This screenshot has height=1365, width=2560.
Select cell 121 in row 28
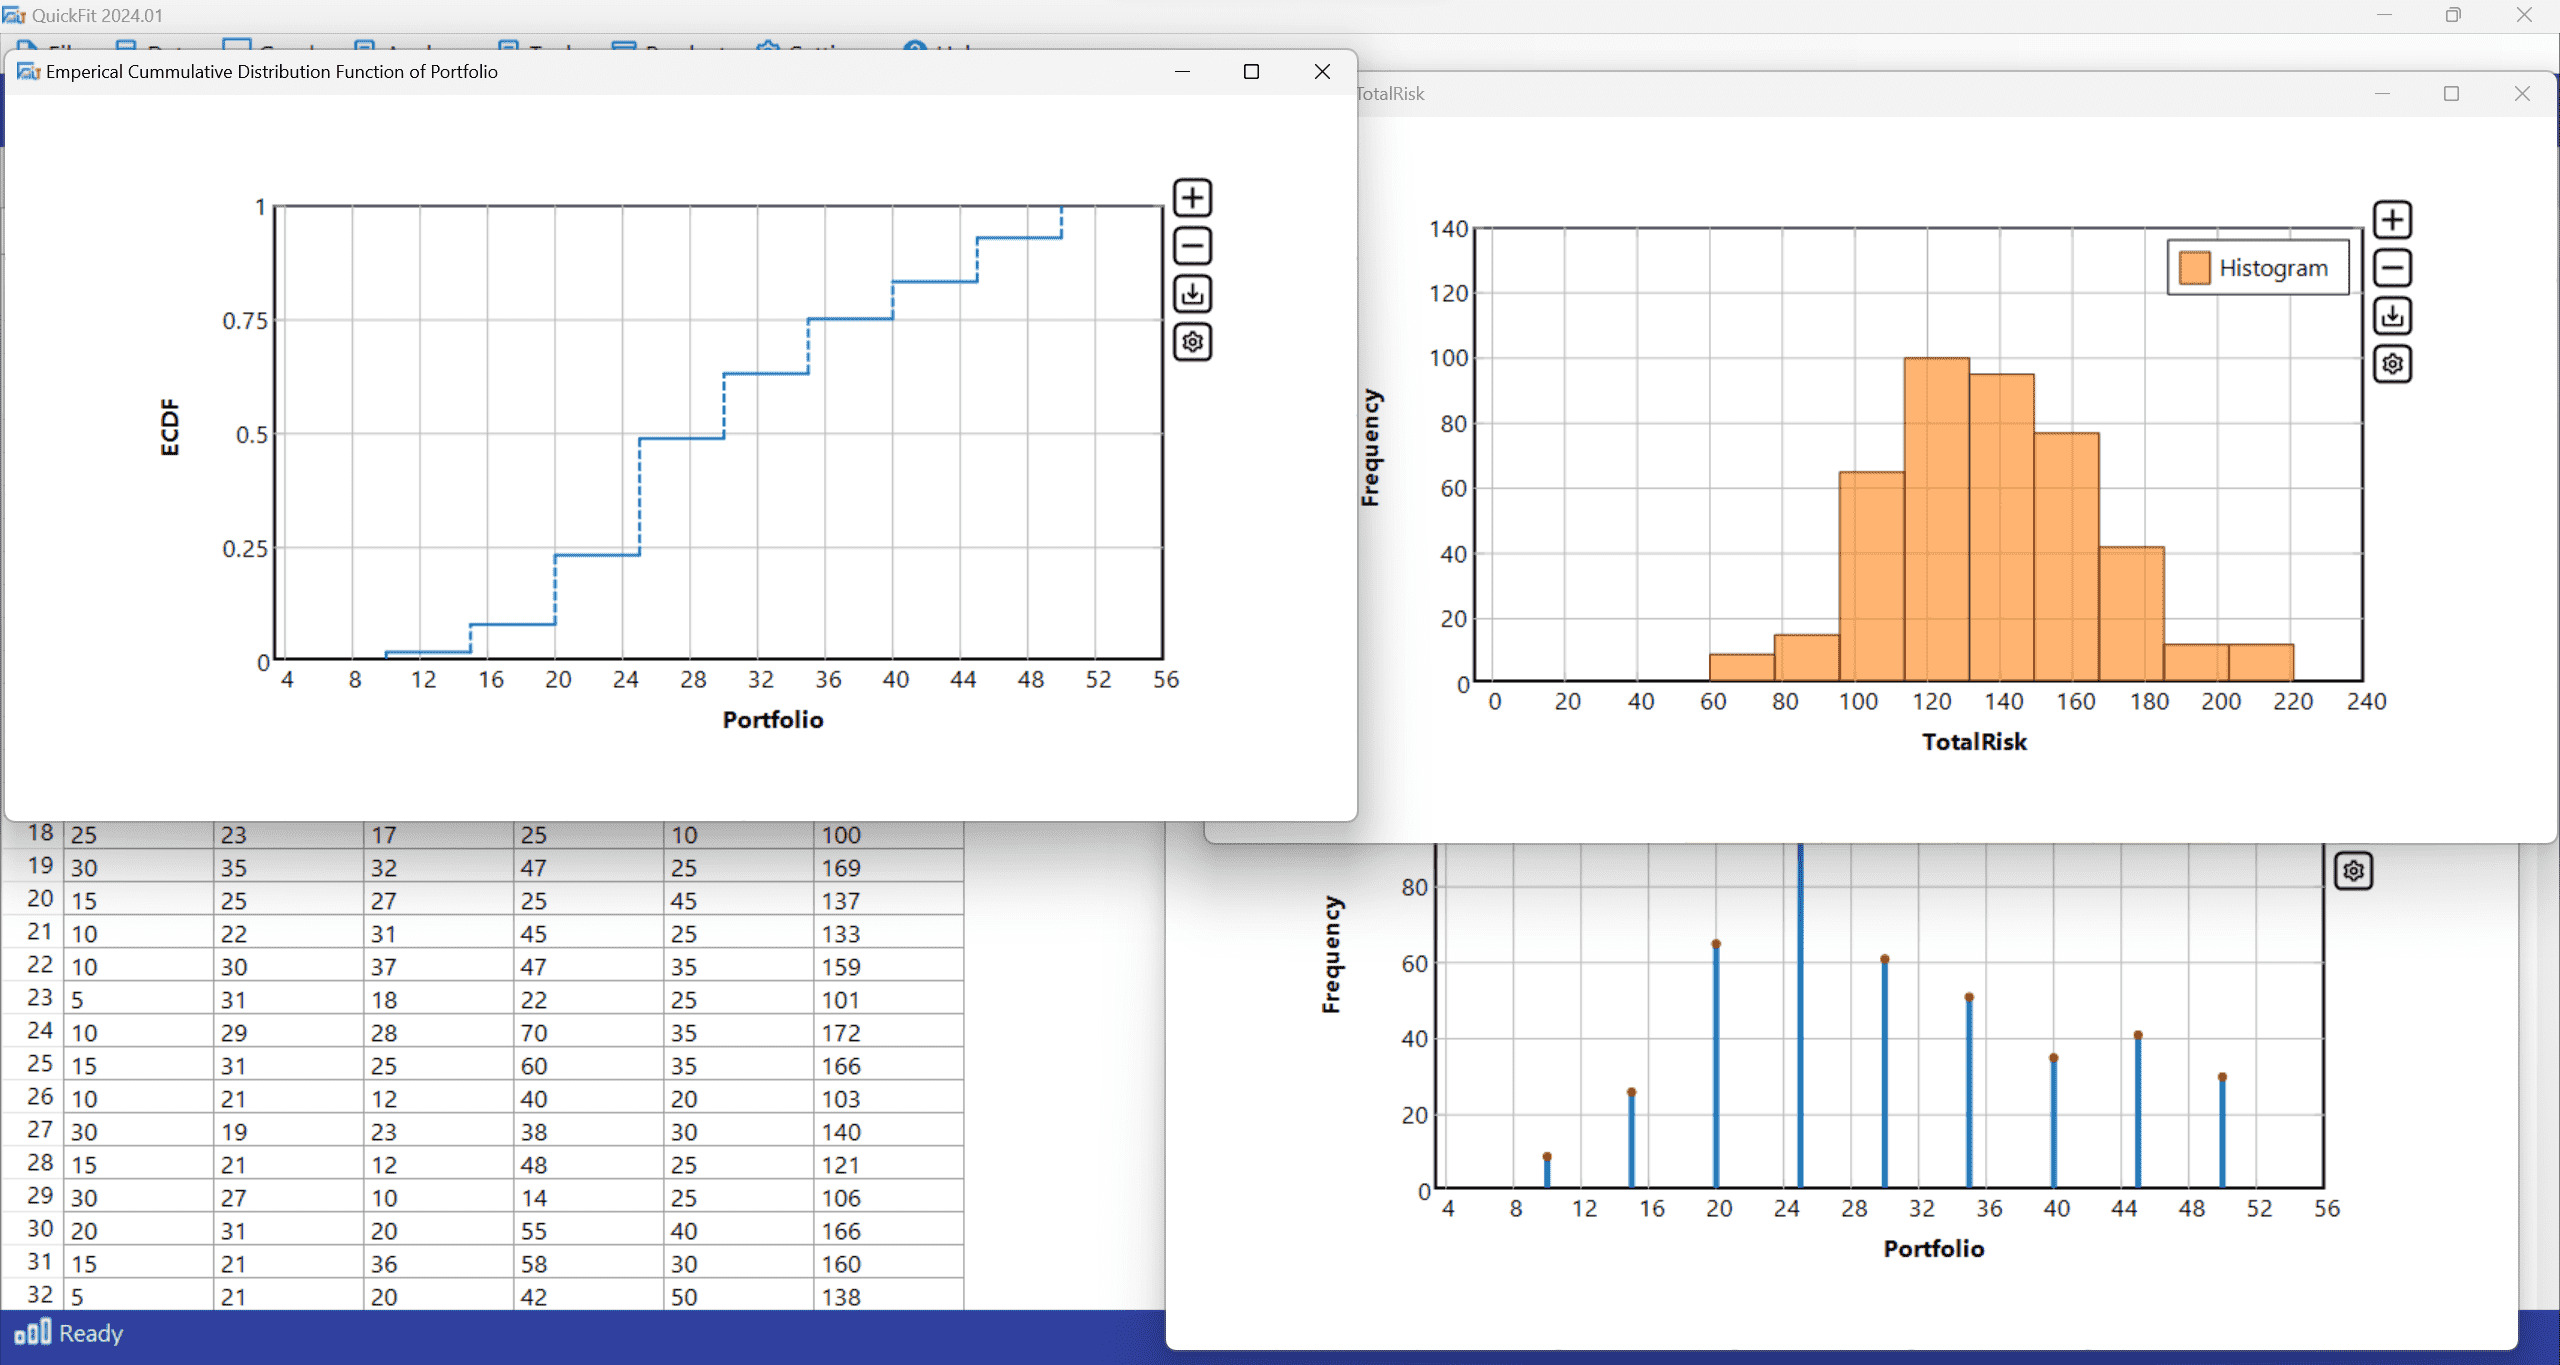(889, 1165)
